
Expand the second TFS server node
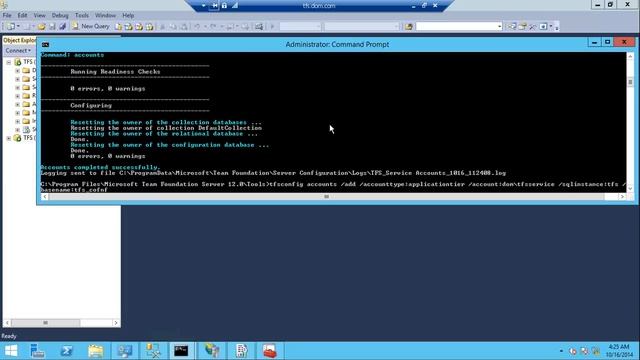pyautogui.click(x=9, y=138)
